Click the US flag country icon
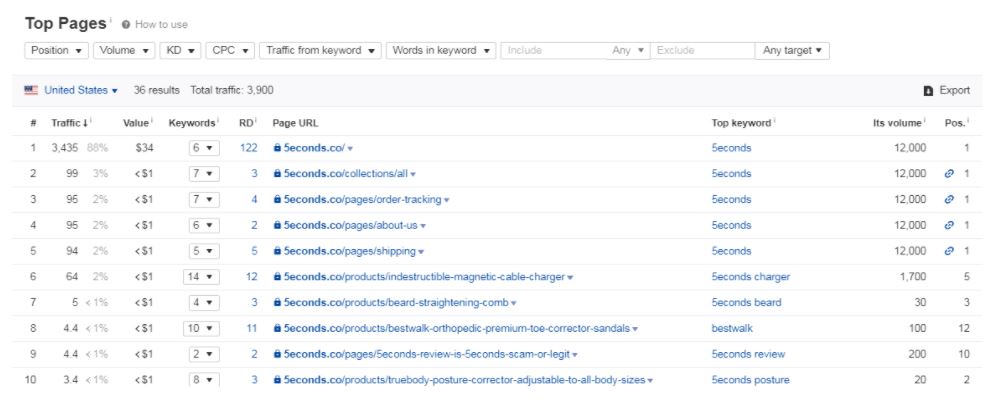 pyautogui.click(x=31, y=90)
